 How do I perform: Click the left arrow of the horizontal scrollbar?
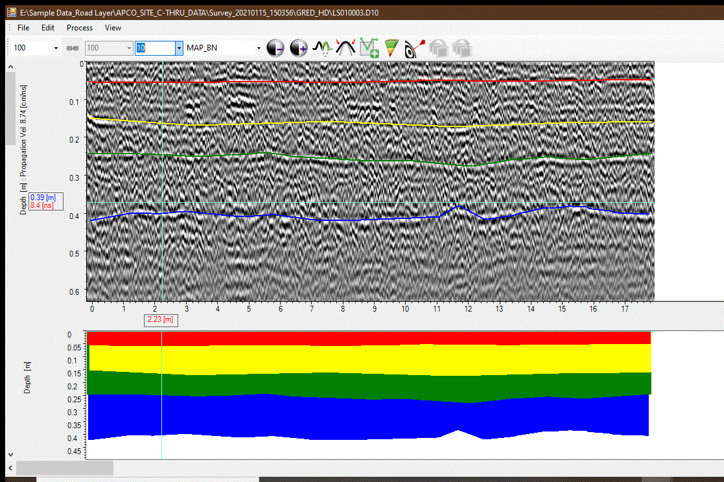click(11, 468)
